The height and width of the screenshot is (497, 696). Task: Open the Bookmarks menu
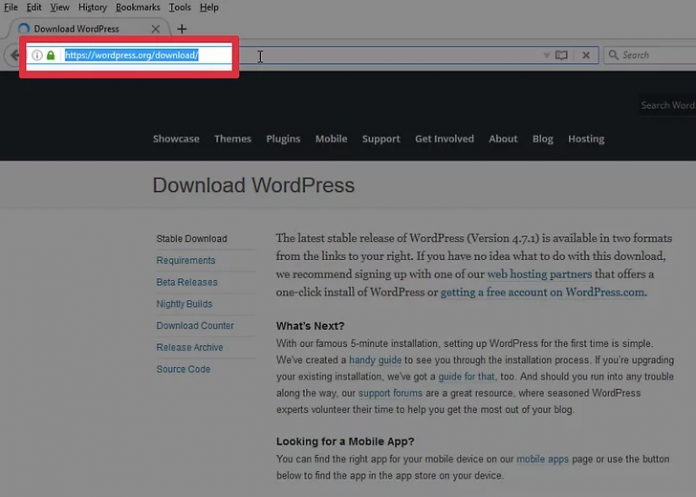click(137, 7)
